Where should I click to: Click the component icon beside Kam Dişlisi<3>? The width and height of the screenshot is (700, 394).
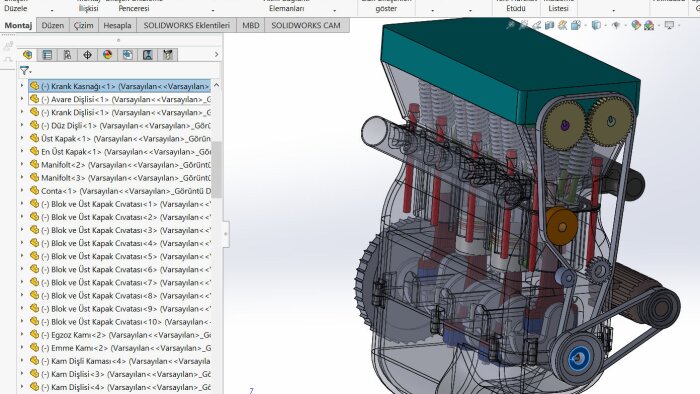click(34, 374)
